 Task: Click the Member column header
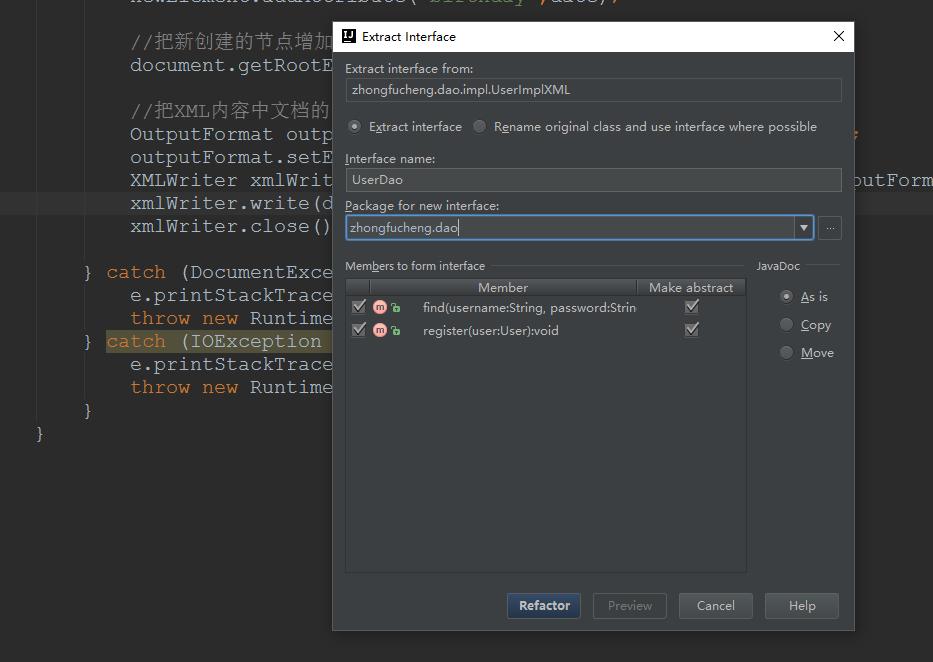(x=503, y=287)
